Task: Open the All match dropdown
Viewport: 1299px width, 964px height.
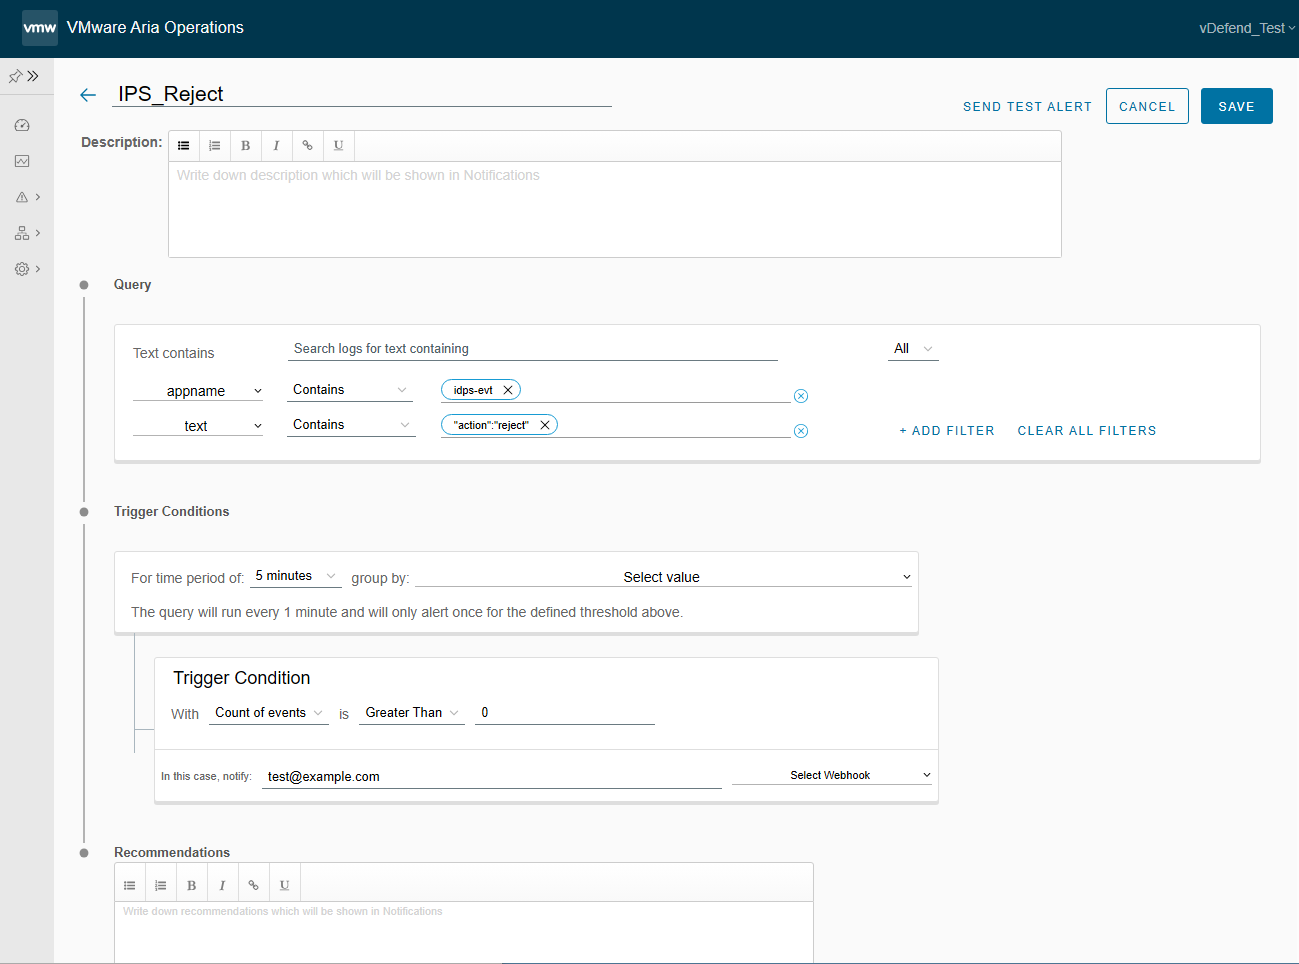Action: (913, 349)
